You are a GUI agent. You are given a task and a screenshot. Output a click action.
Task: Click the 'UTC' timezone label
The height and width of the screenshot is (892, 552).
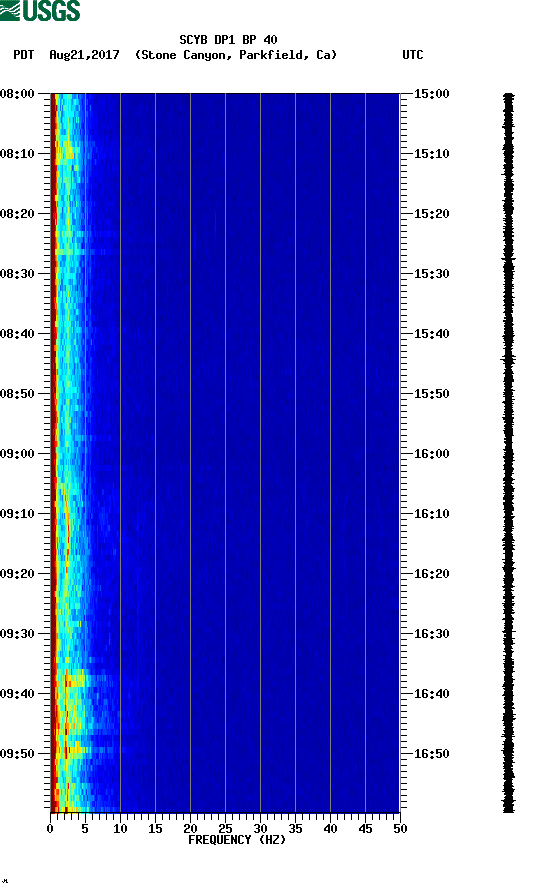click(x=413, y=55)
